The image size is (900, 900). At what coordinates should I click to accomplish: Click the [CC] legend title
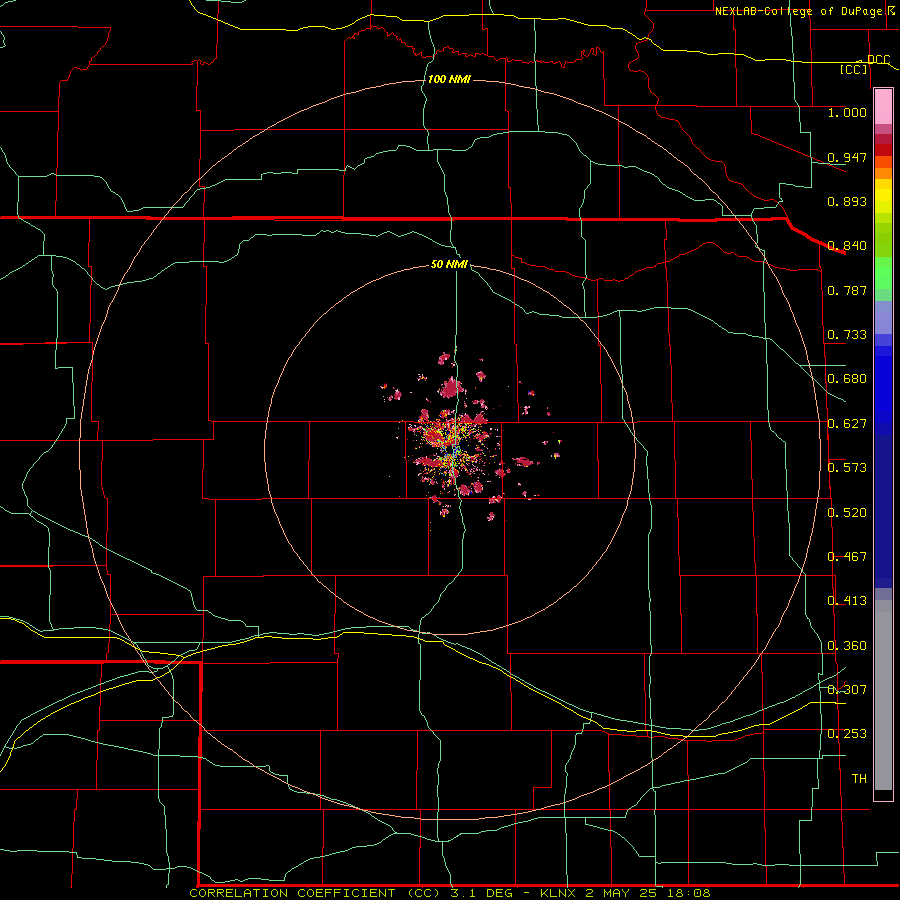coord(854,69)
